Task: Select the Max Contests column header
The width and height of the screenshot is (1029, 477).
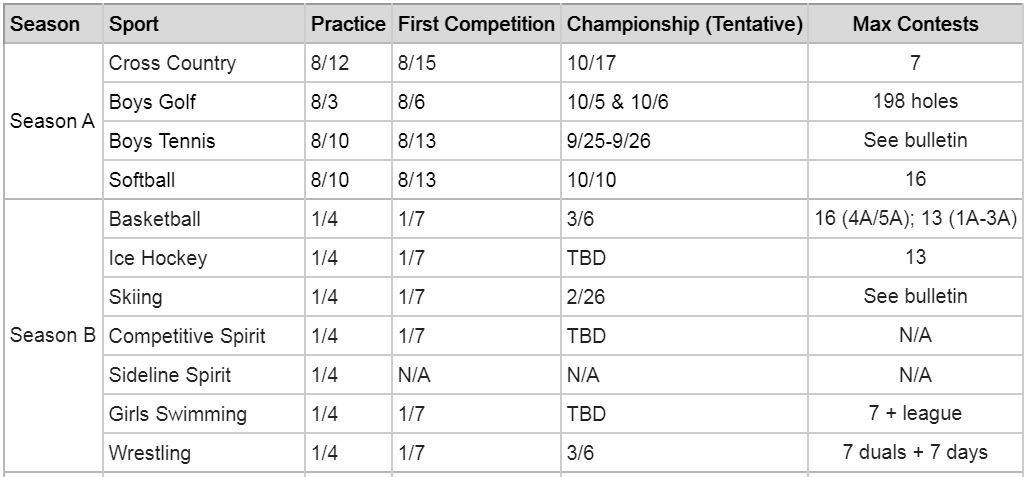Action: tap(915, 23)
